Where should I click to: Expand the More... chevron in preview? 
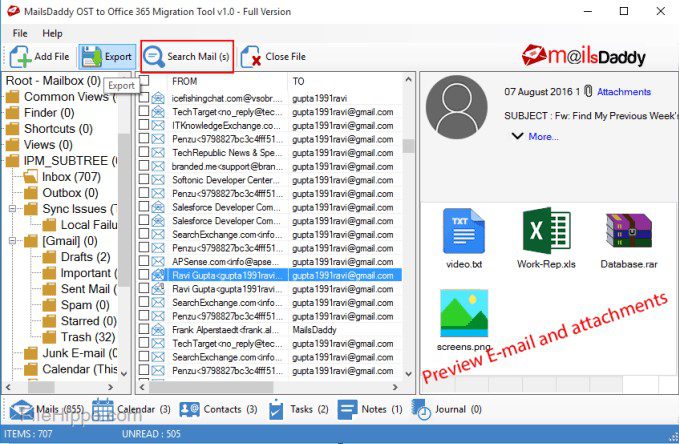(517, 136)
